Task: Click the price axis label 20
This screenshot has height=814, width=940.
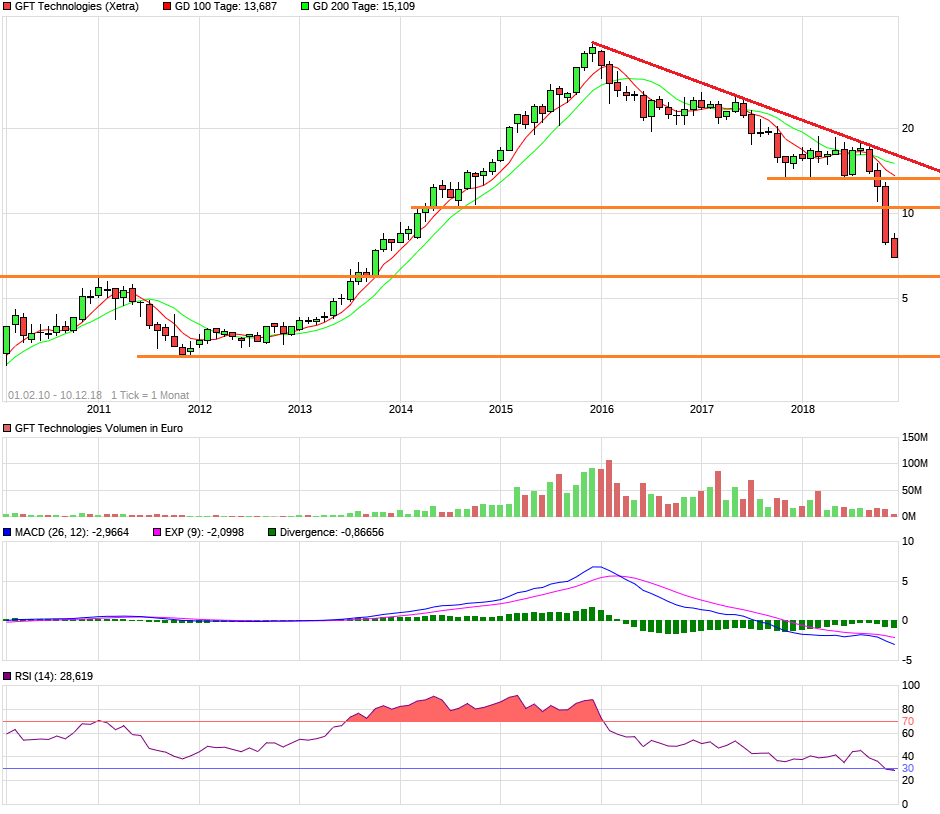Action: click(908, 128)
